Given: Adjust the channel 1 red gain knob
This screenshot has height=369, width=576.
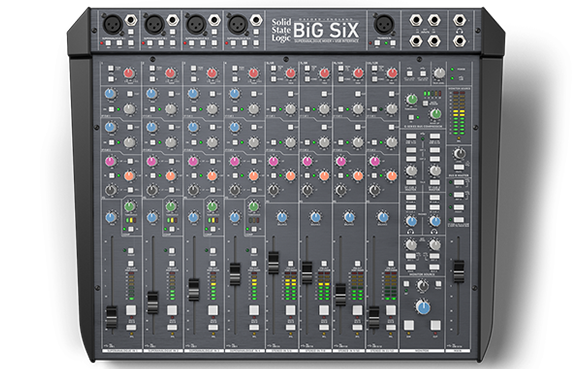Looking at the screenshot, I should (128, 73).
